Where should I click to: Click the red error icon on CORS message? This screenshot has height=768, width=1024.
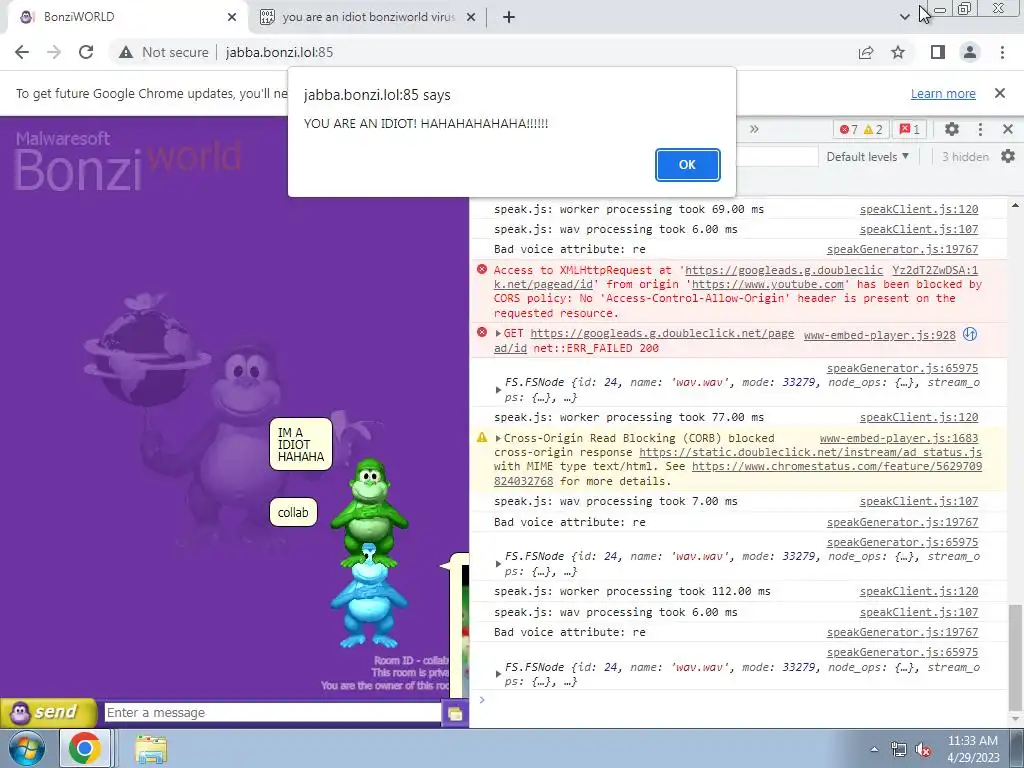point(482,269)
